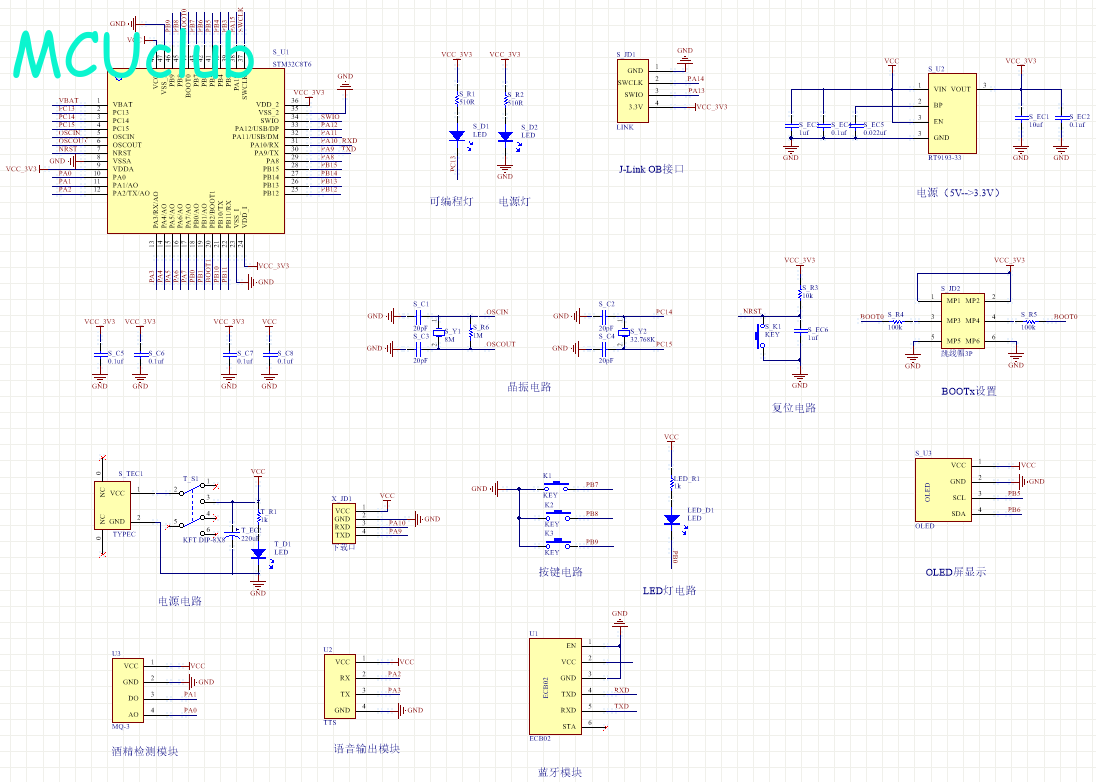Click the X_JD1 download port connector
Image resolution: width=1096 pixels, height=782 pixels.
pos(343,521)
